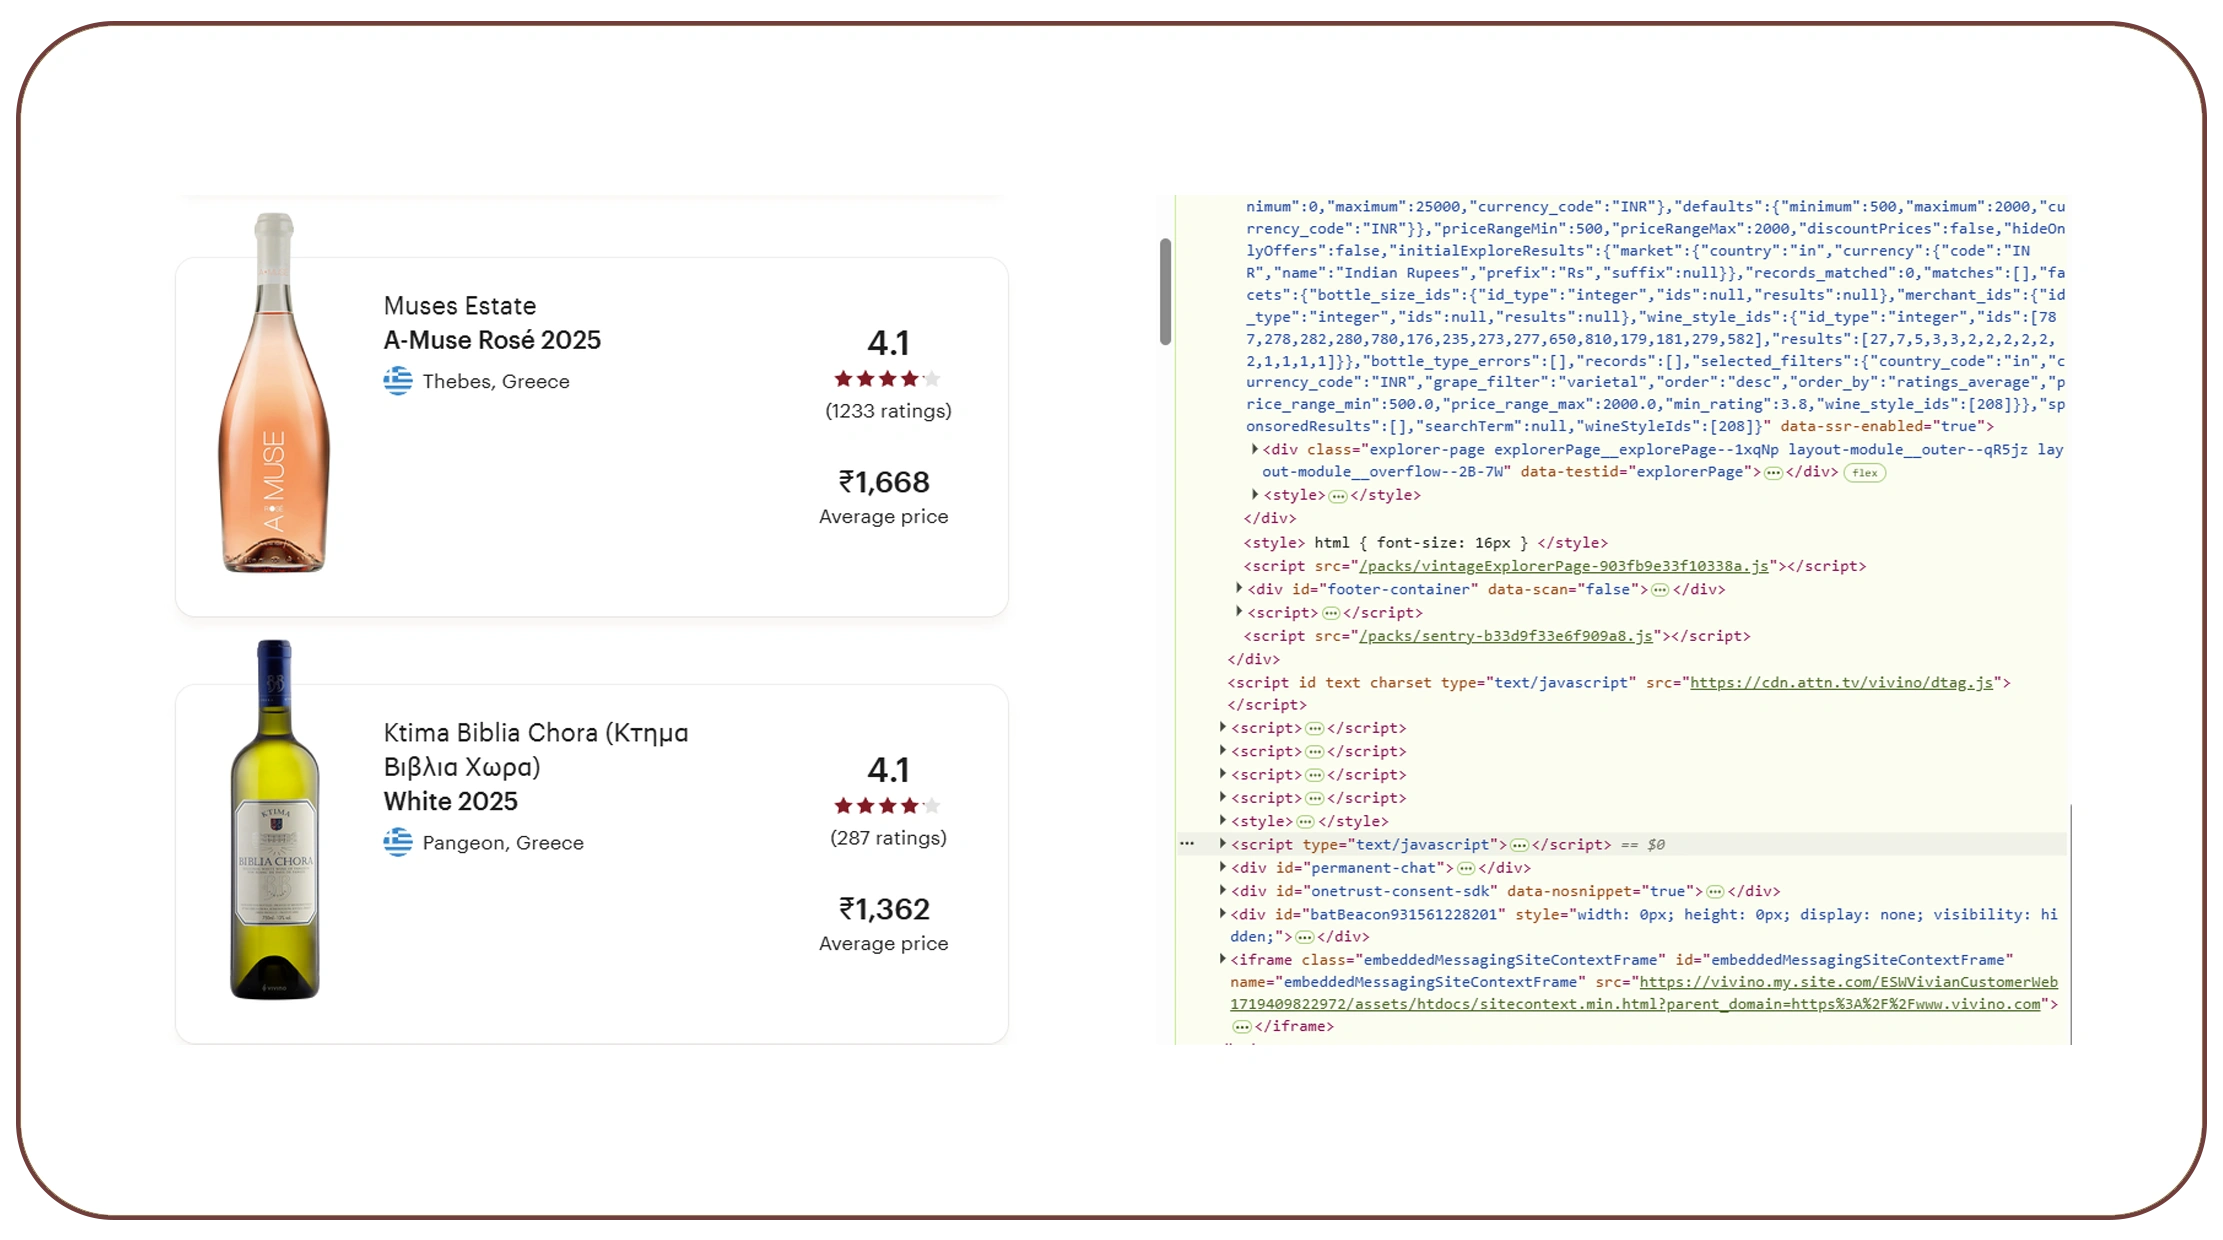Click the DevTools vertical scrollbar thumb
The height and width of the screenshot is (1240, 2223).
coord(1165,292)
